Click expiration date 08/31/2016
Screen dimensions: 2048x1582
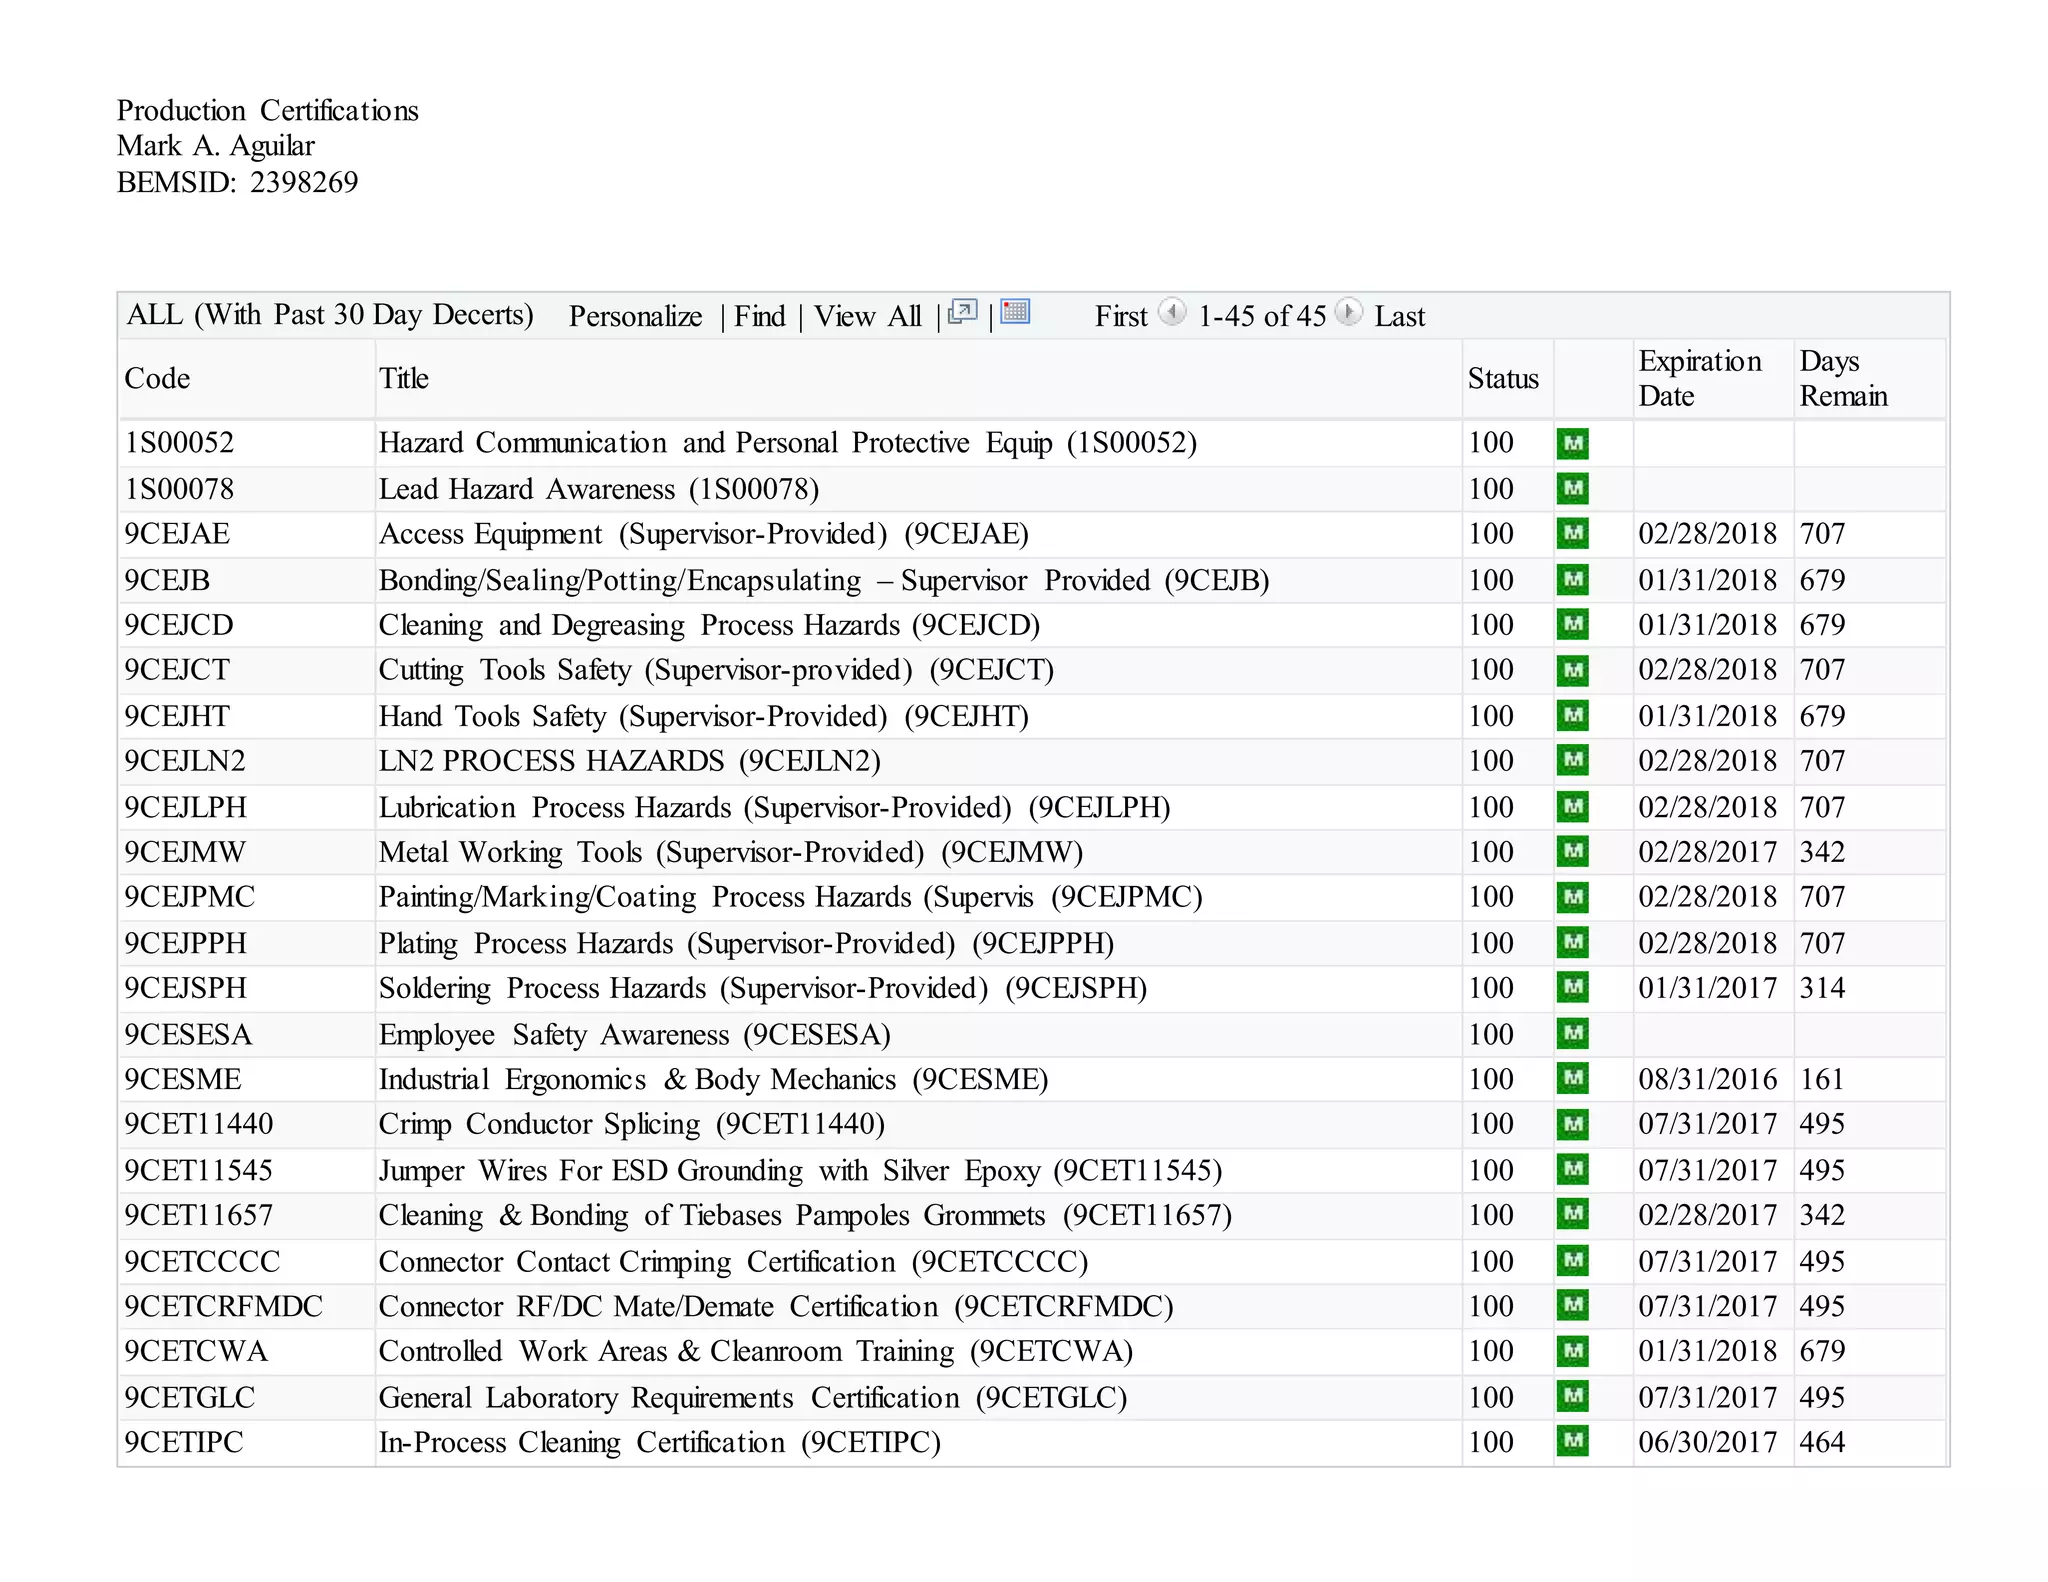click(x=1707, y=1079)
